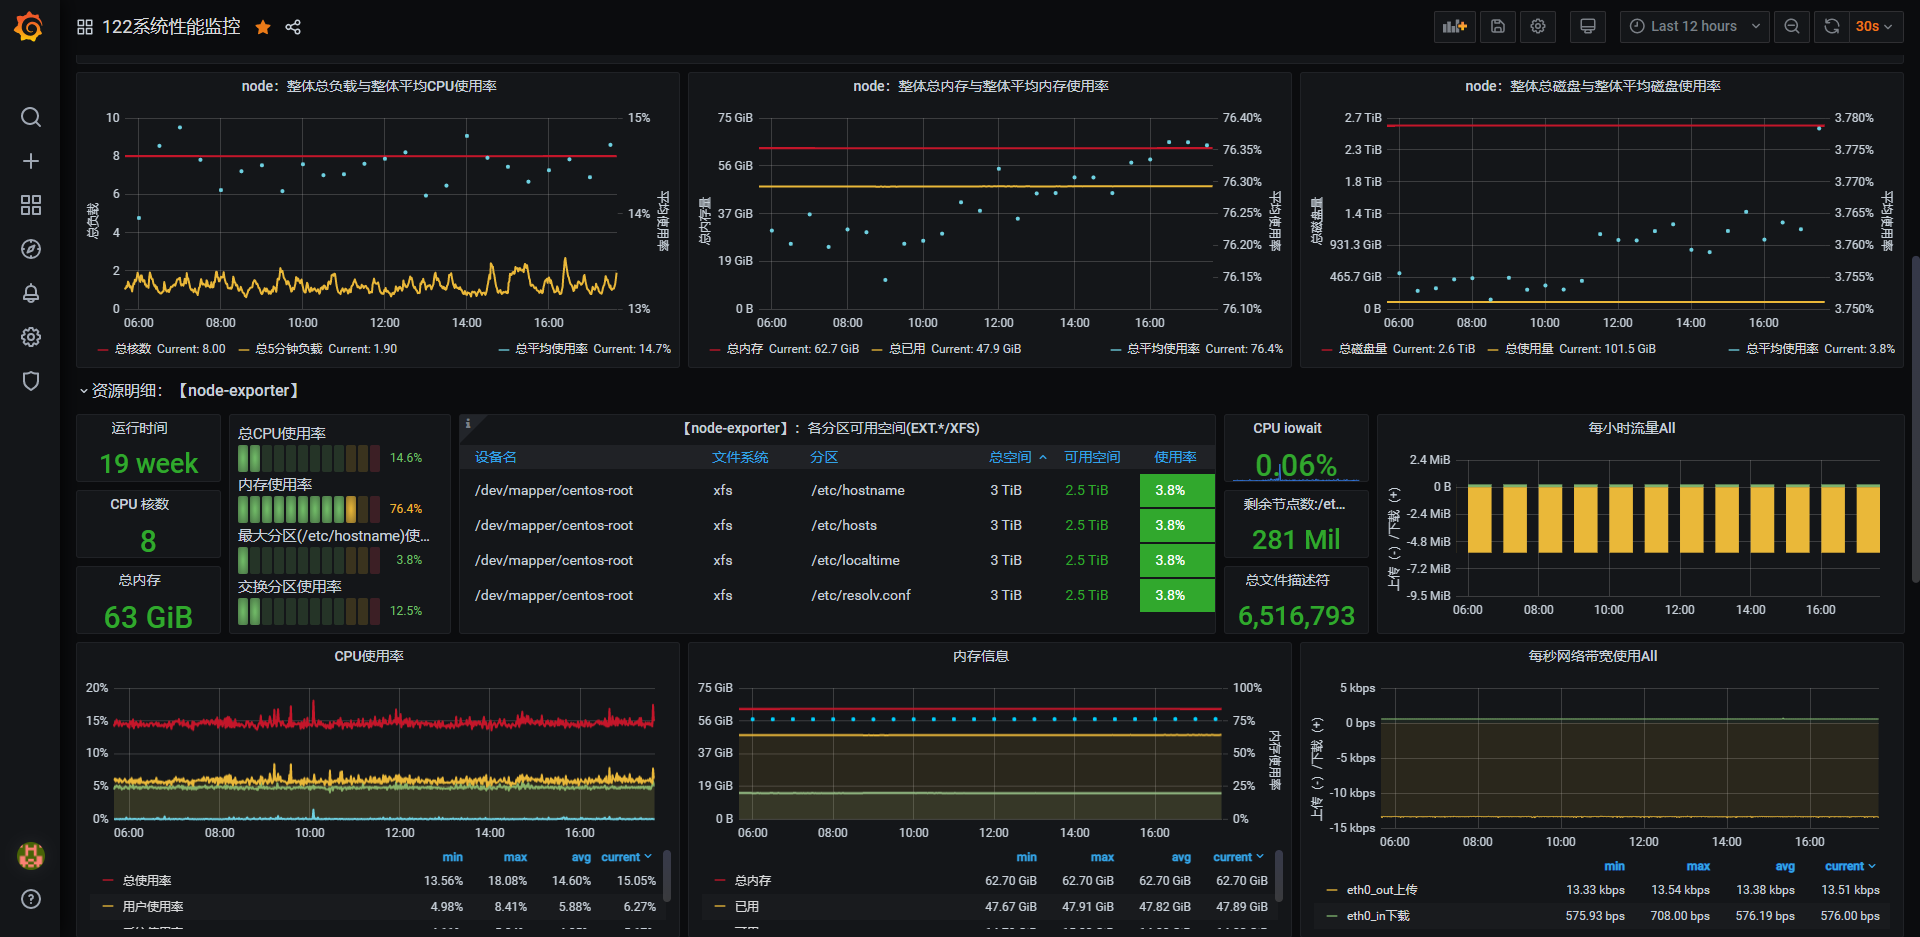Open the CPU iowait panel title menu

1287,428
